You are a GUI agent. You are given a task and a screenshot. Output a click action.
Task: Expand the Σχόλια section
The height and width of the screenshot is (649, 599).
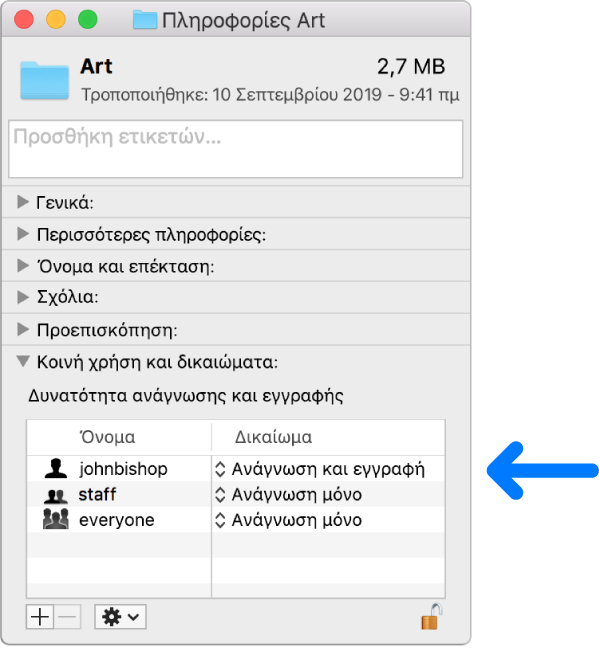22,297
